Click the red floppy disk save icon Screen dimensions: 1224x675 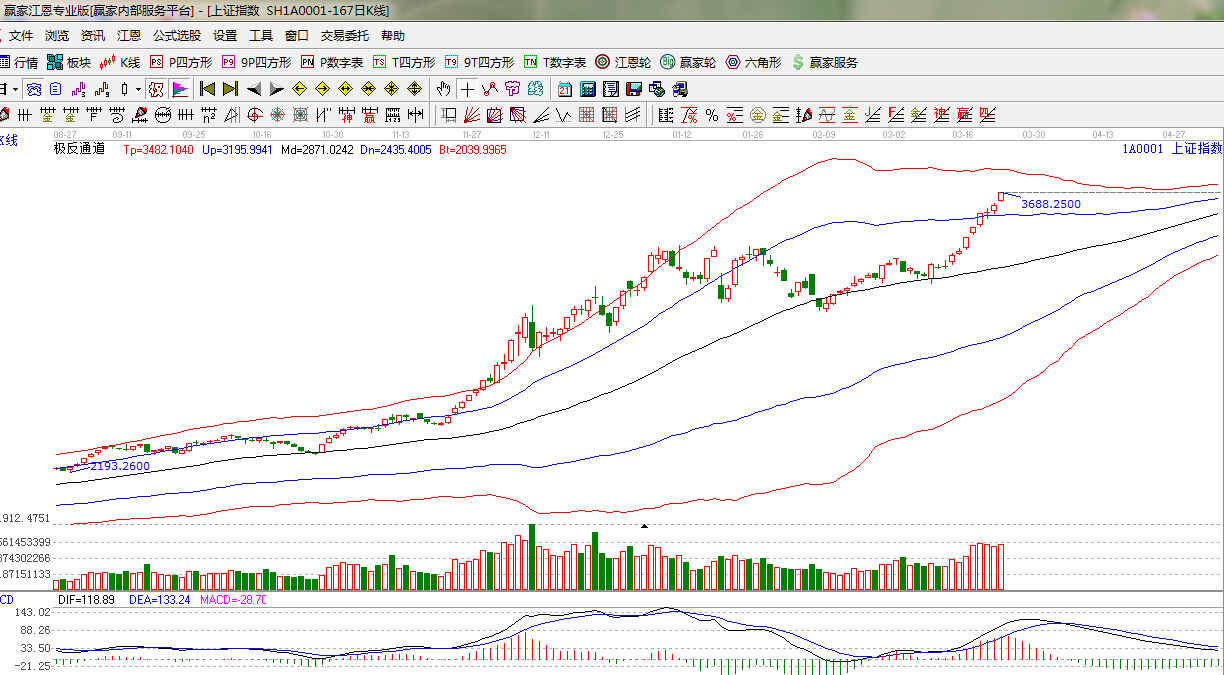pos(633,89)
